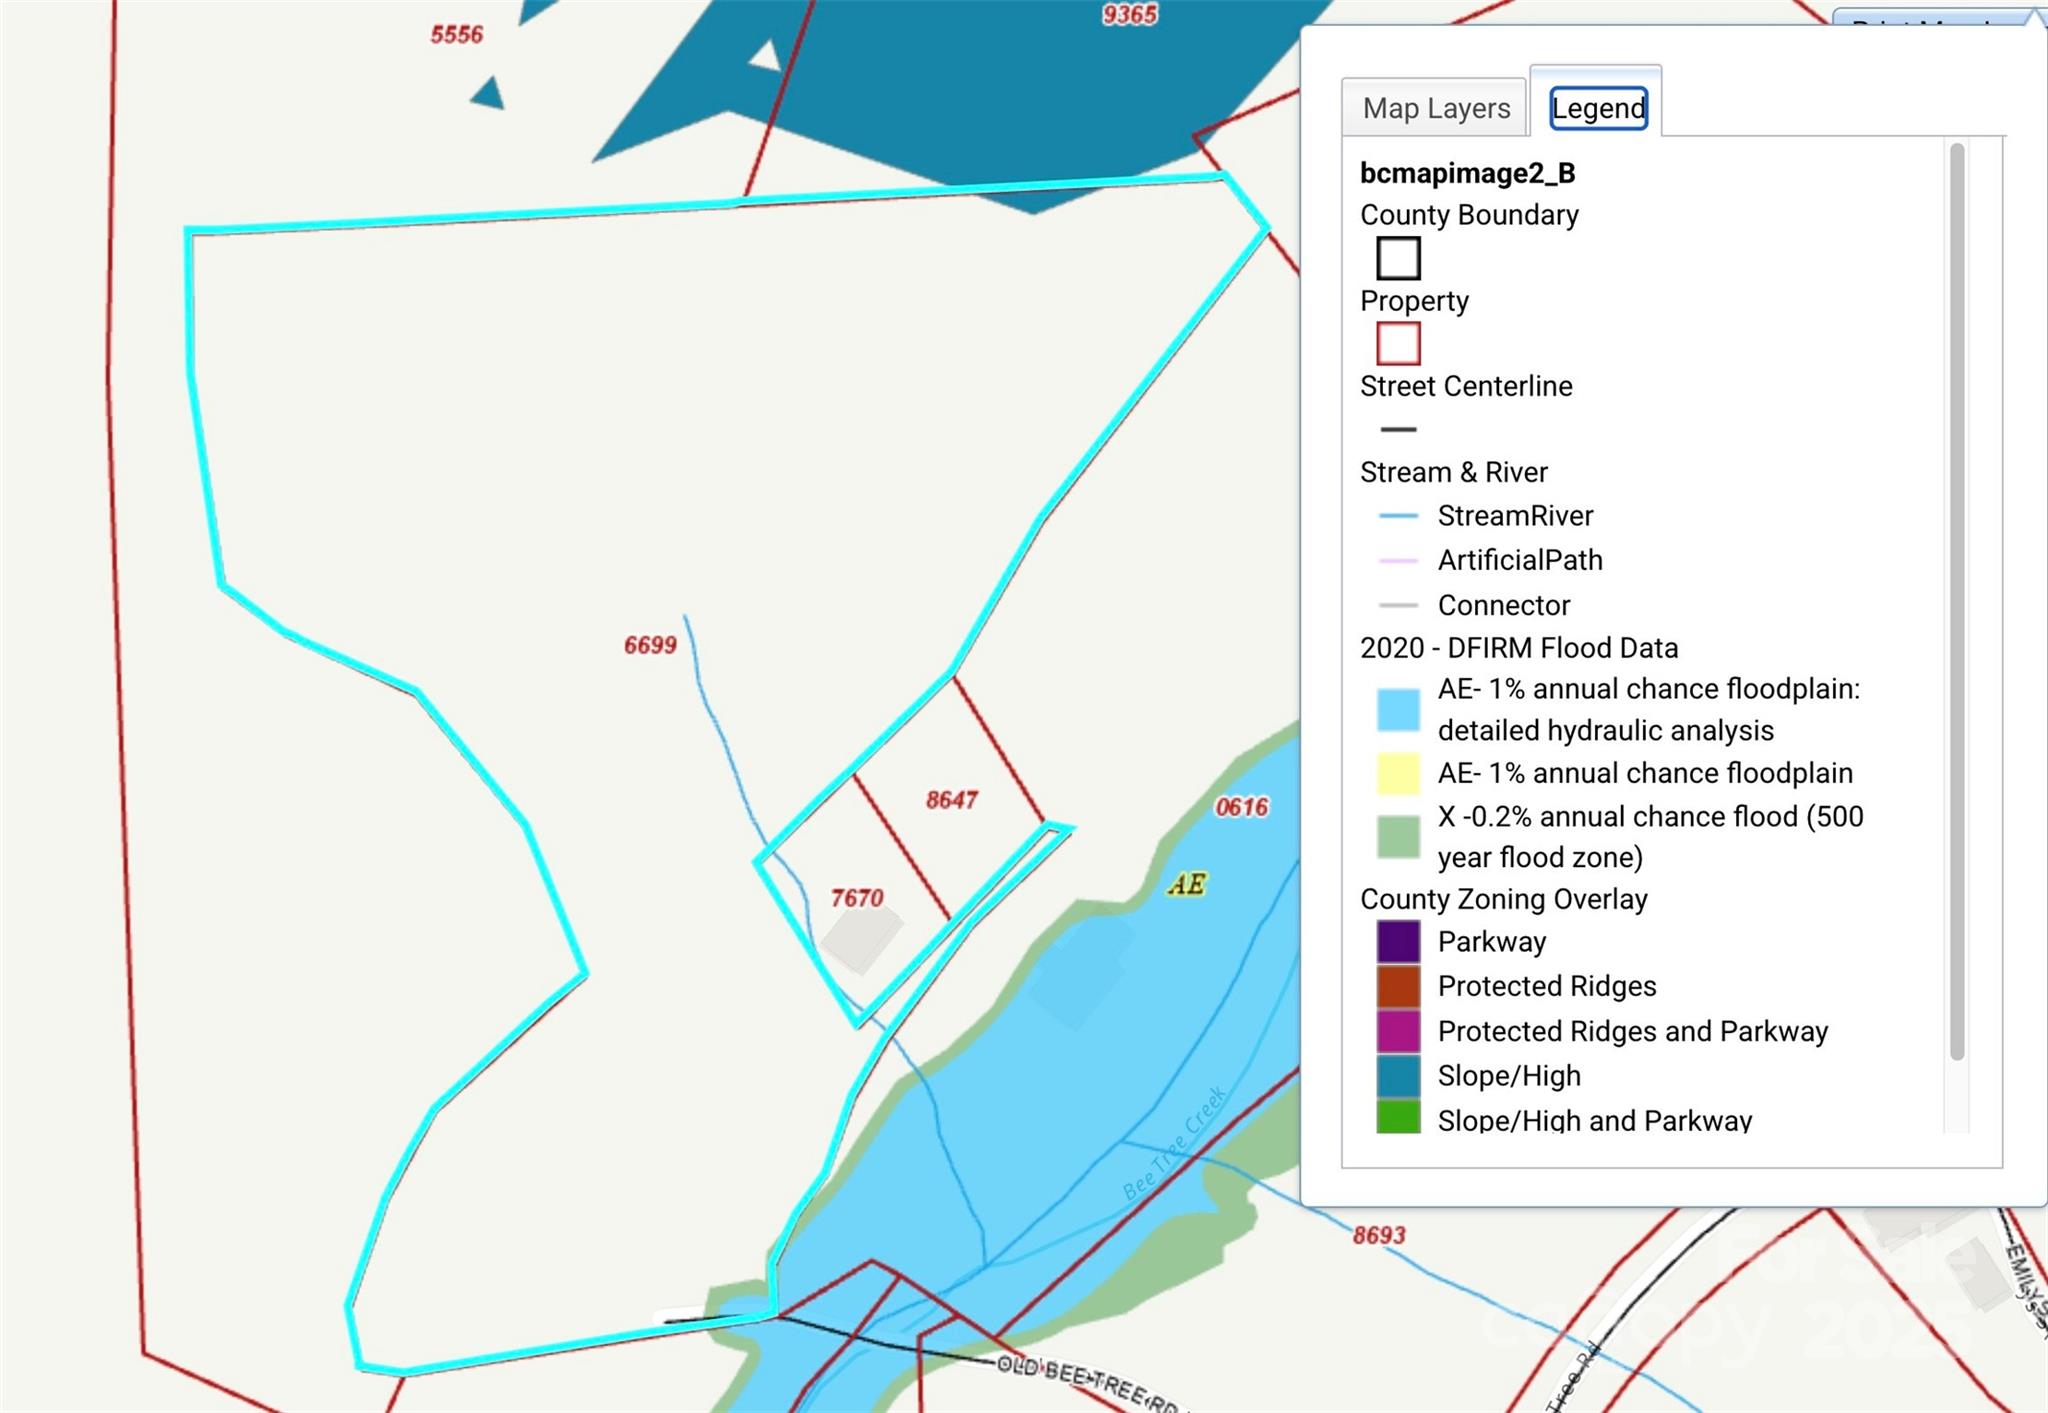Click the Parkway purple legend swatch
Image resolution: width=2048 pixels, height=1413 pixels.
click(x=1398, y=942)
